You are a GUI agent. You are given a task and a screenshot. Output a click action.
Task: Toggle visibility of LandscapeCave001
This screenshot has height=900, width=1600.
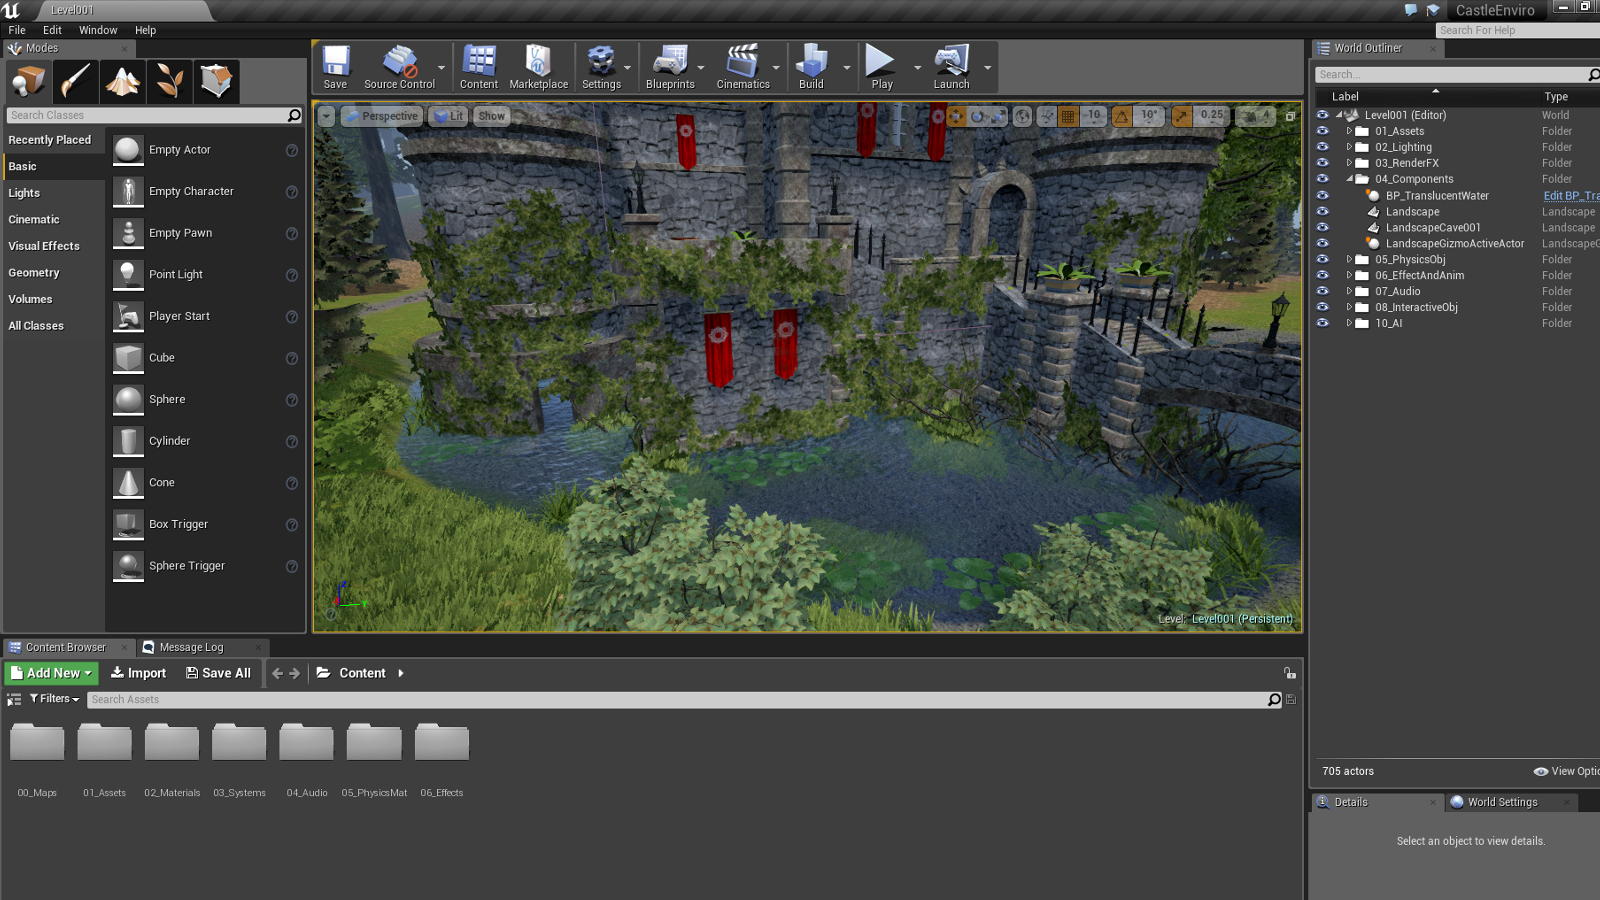pyautogui.click(x=1322, y=227)
